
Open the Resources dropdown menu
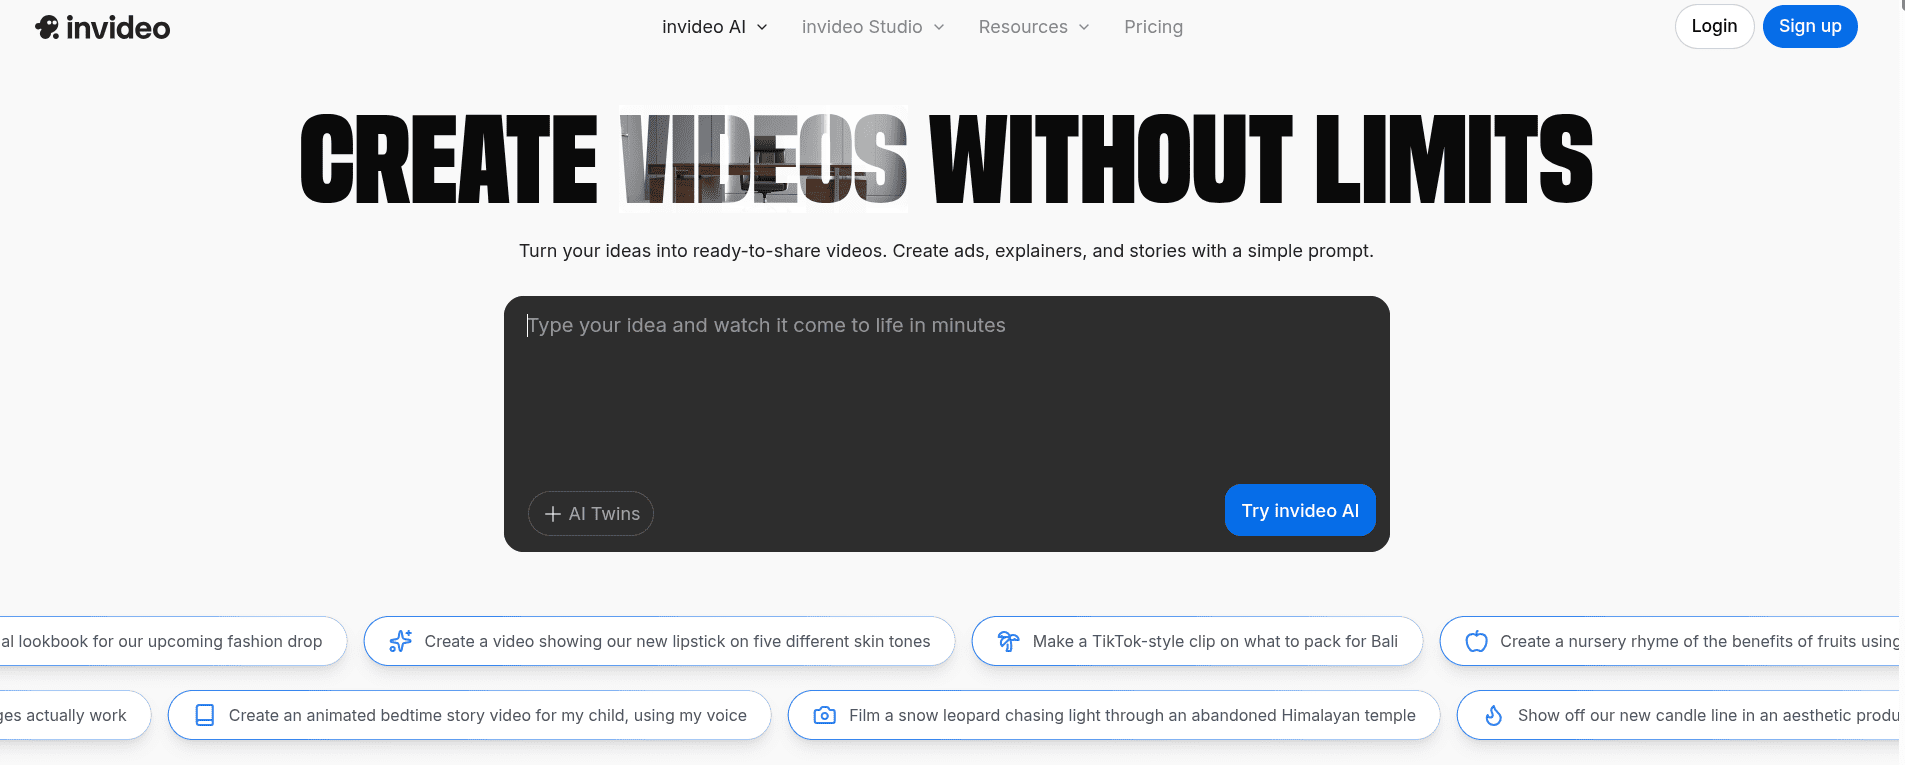coord(1033,27)
